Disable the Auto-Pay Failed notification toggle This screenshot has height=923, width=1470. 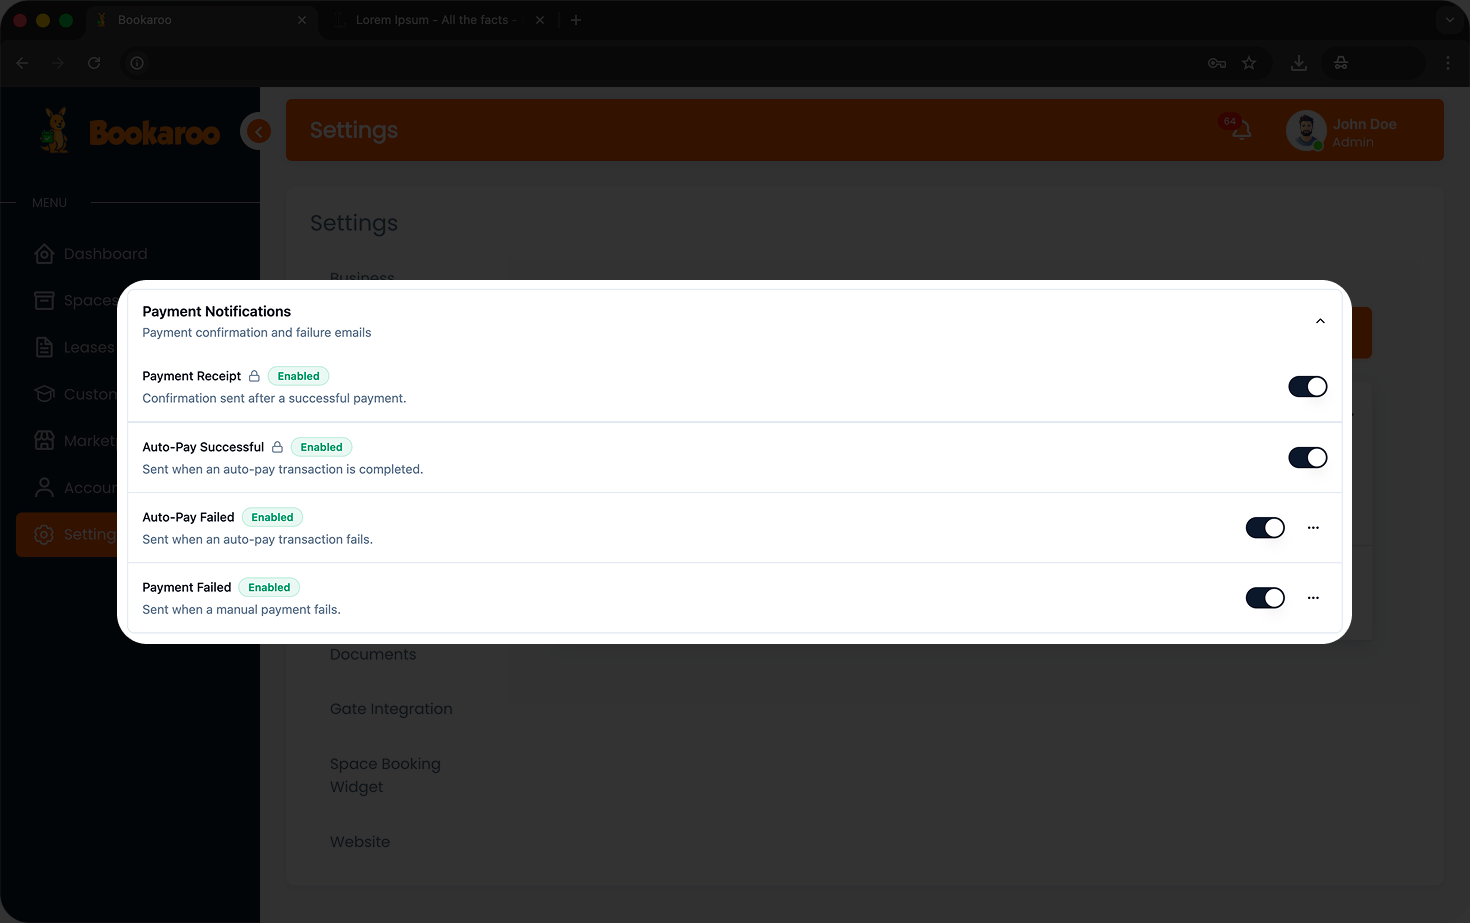(1264, 528)
